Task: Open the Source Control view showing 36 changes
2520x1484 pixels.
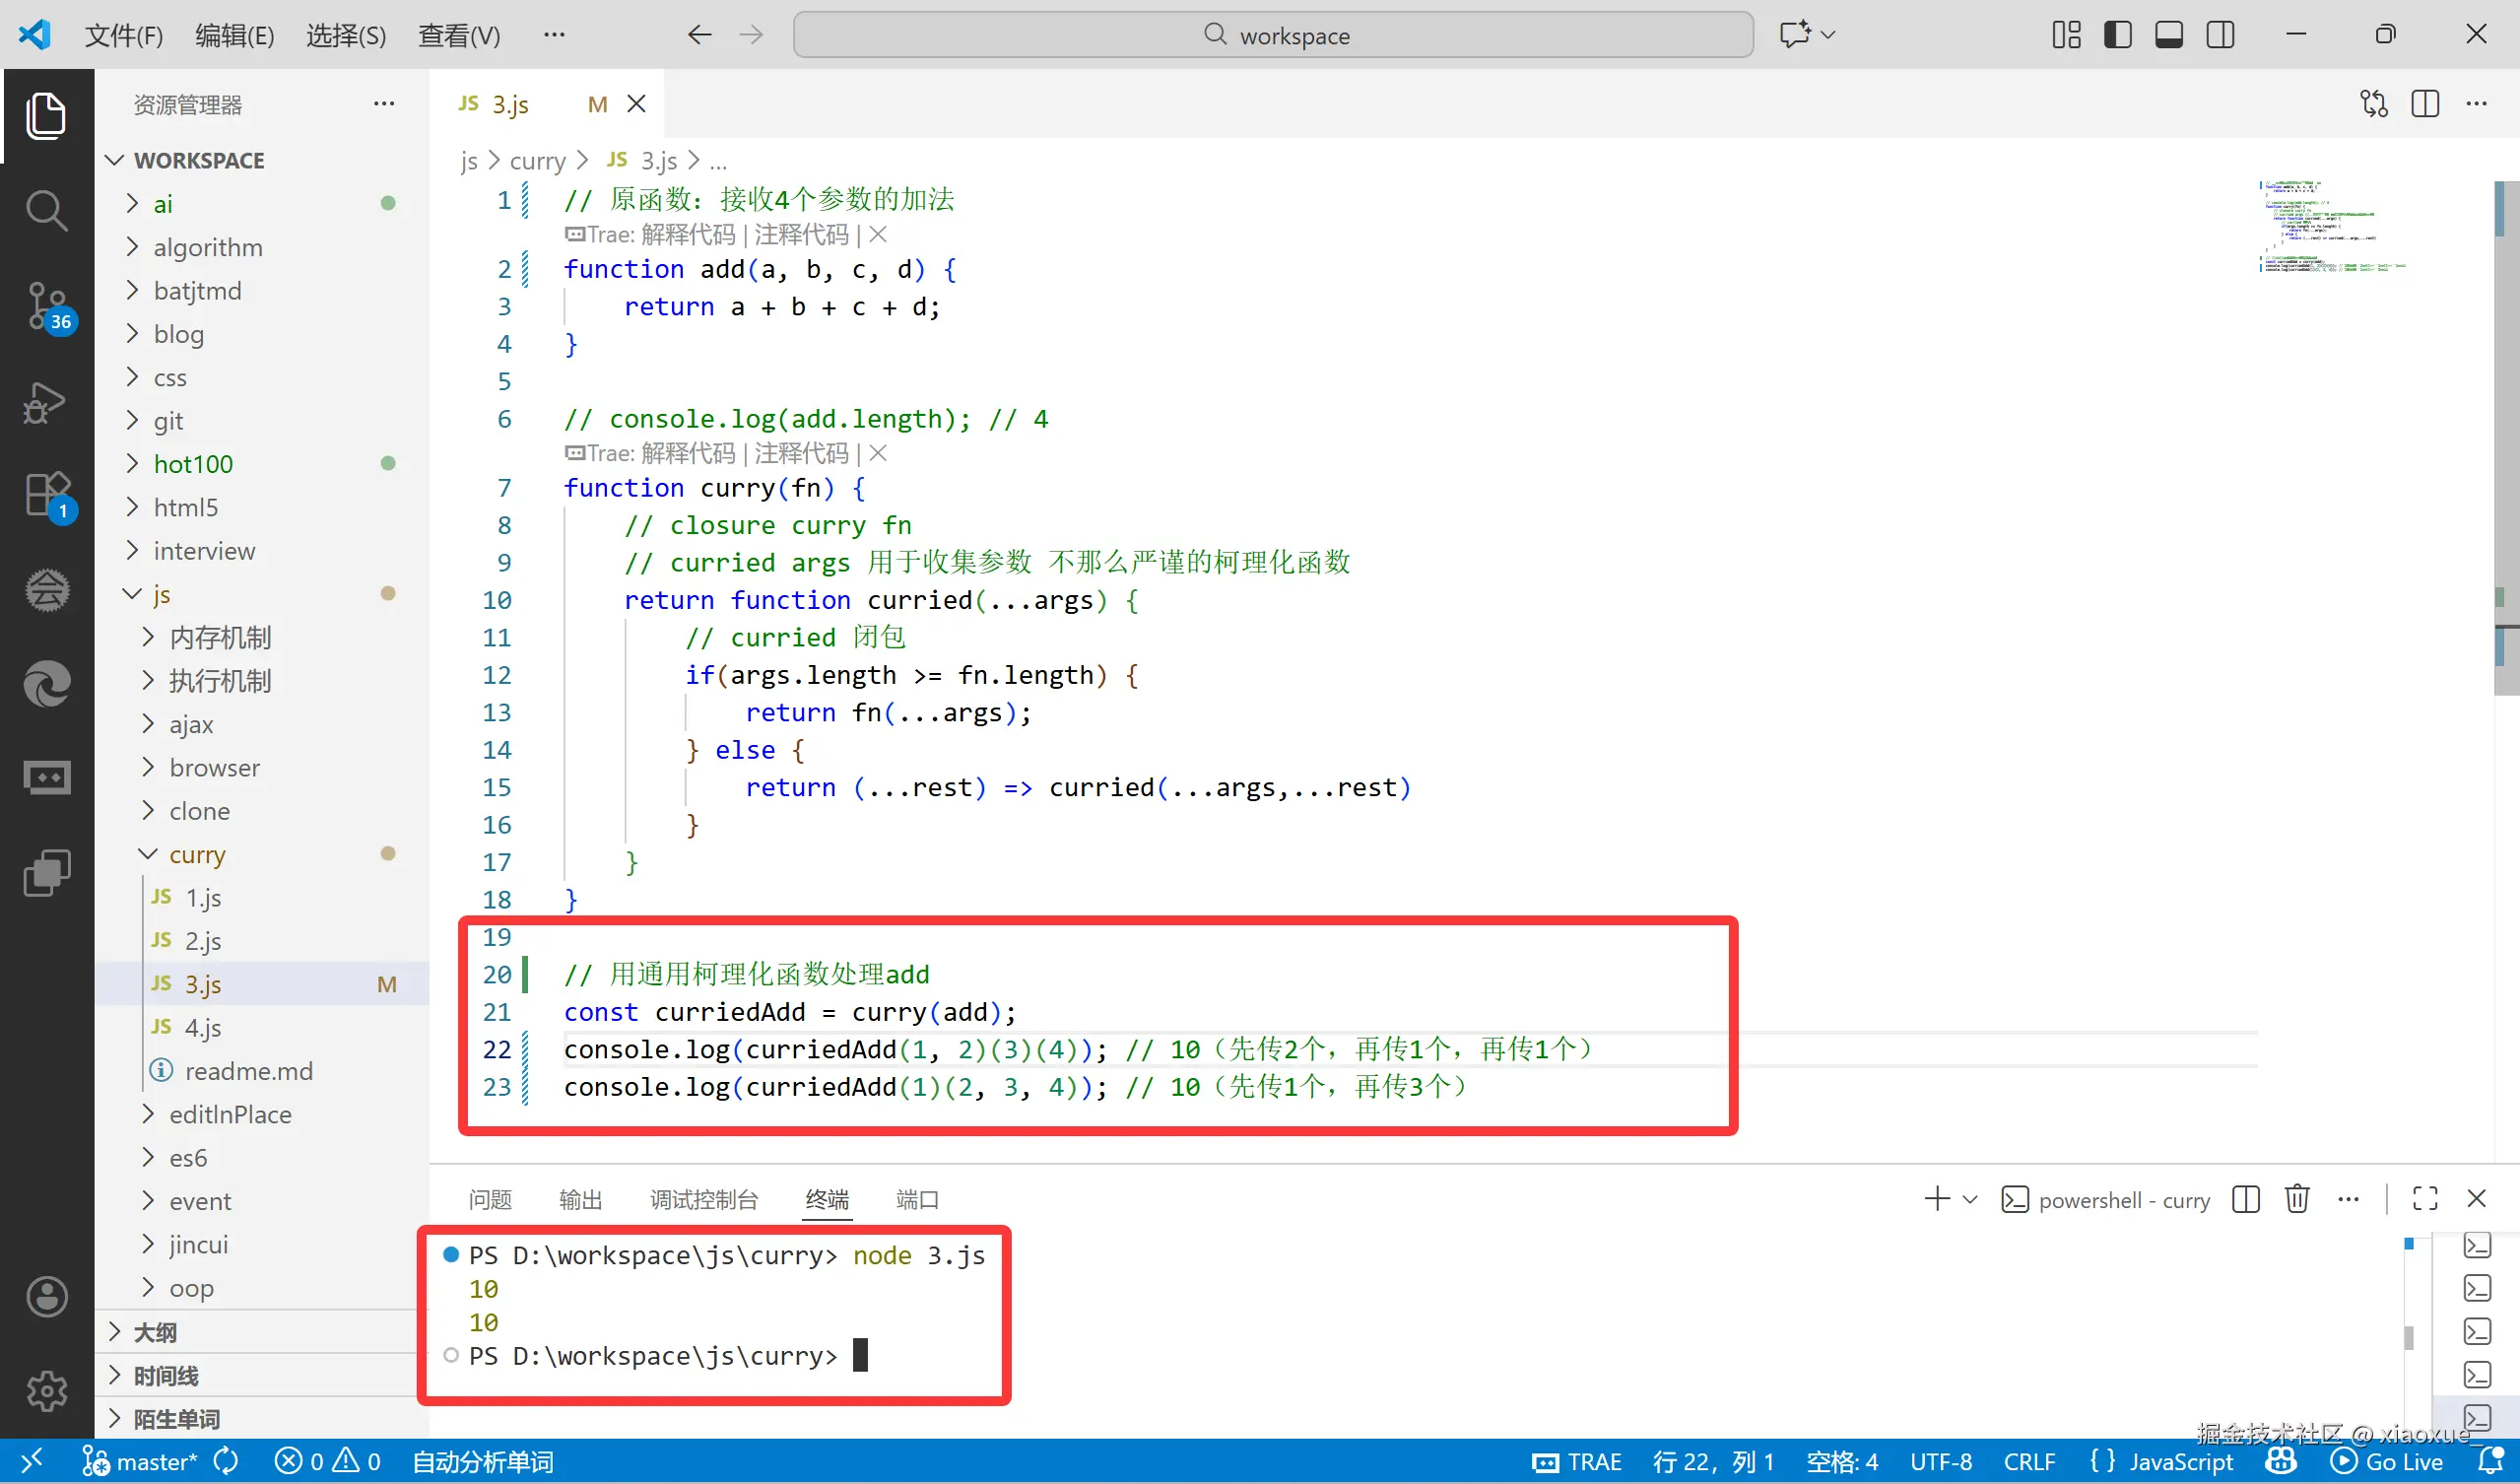Action: (47, 307)
